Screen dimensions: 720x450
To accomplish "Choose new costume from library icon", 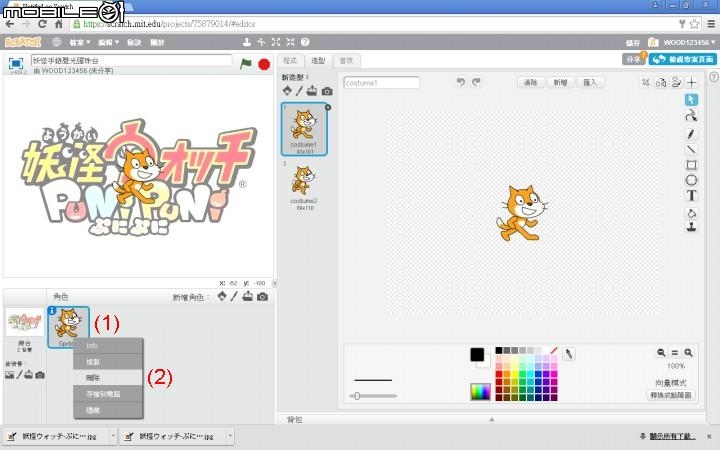I will pyautogui.click(x=287, y=90).
